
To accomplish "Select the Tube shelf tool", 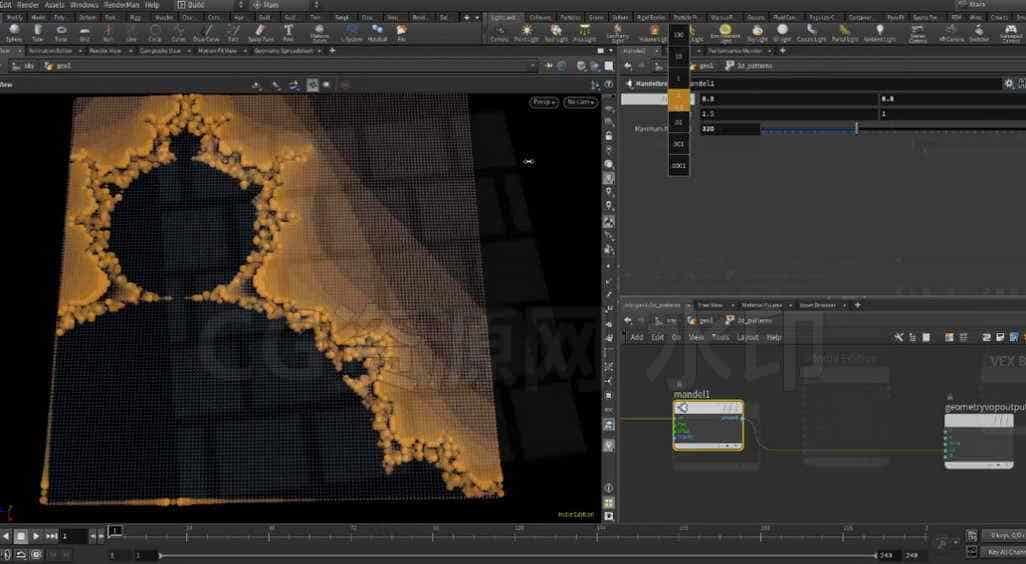I will coord(37,33).
